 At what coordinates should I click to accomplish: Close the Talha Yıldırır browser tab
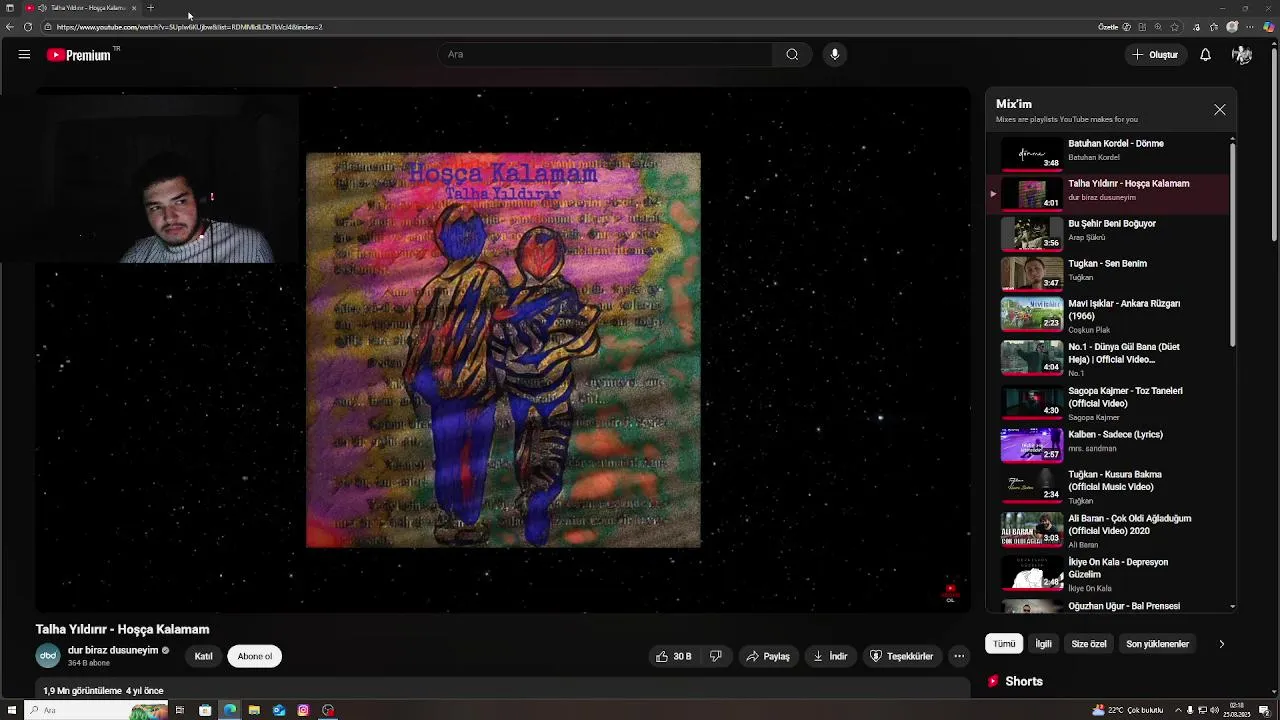point(134,8)
